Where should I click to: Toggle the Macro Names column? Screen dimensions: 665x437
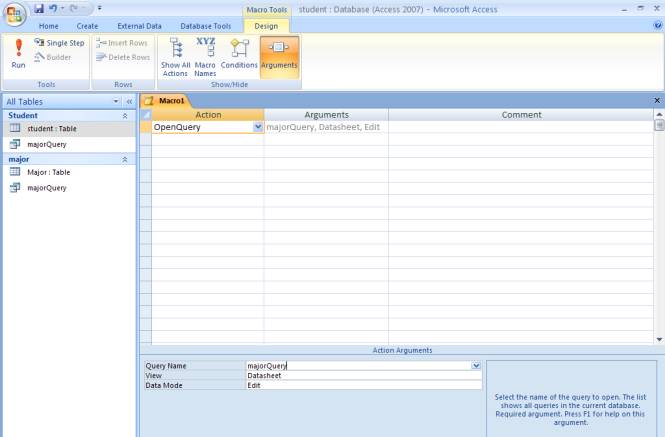point(205,57)
